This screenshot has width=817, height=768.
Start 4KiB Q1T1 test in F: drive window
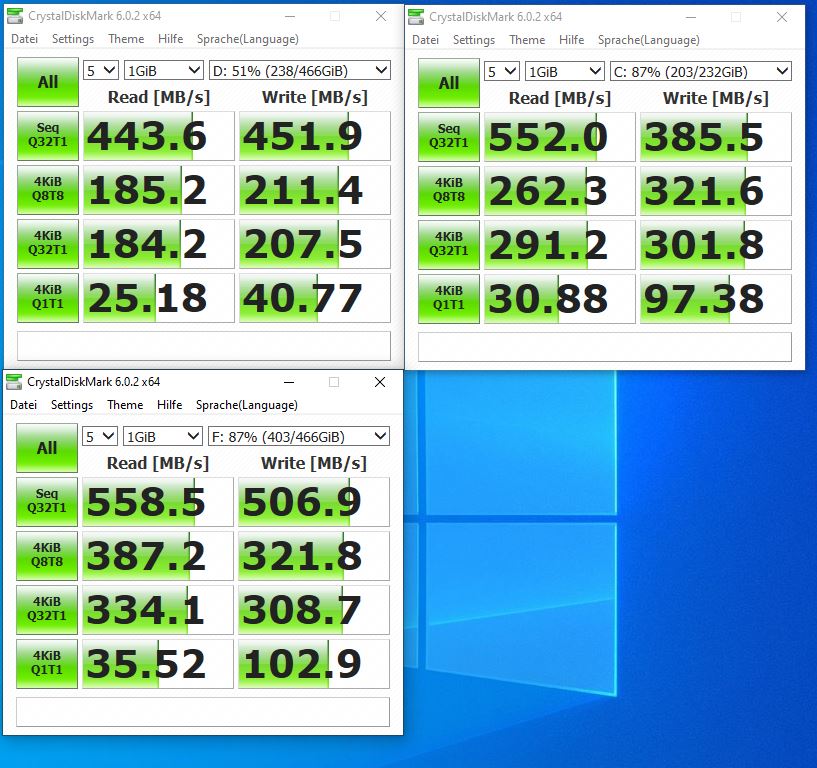47,663
